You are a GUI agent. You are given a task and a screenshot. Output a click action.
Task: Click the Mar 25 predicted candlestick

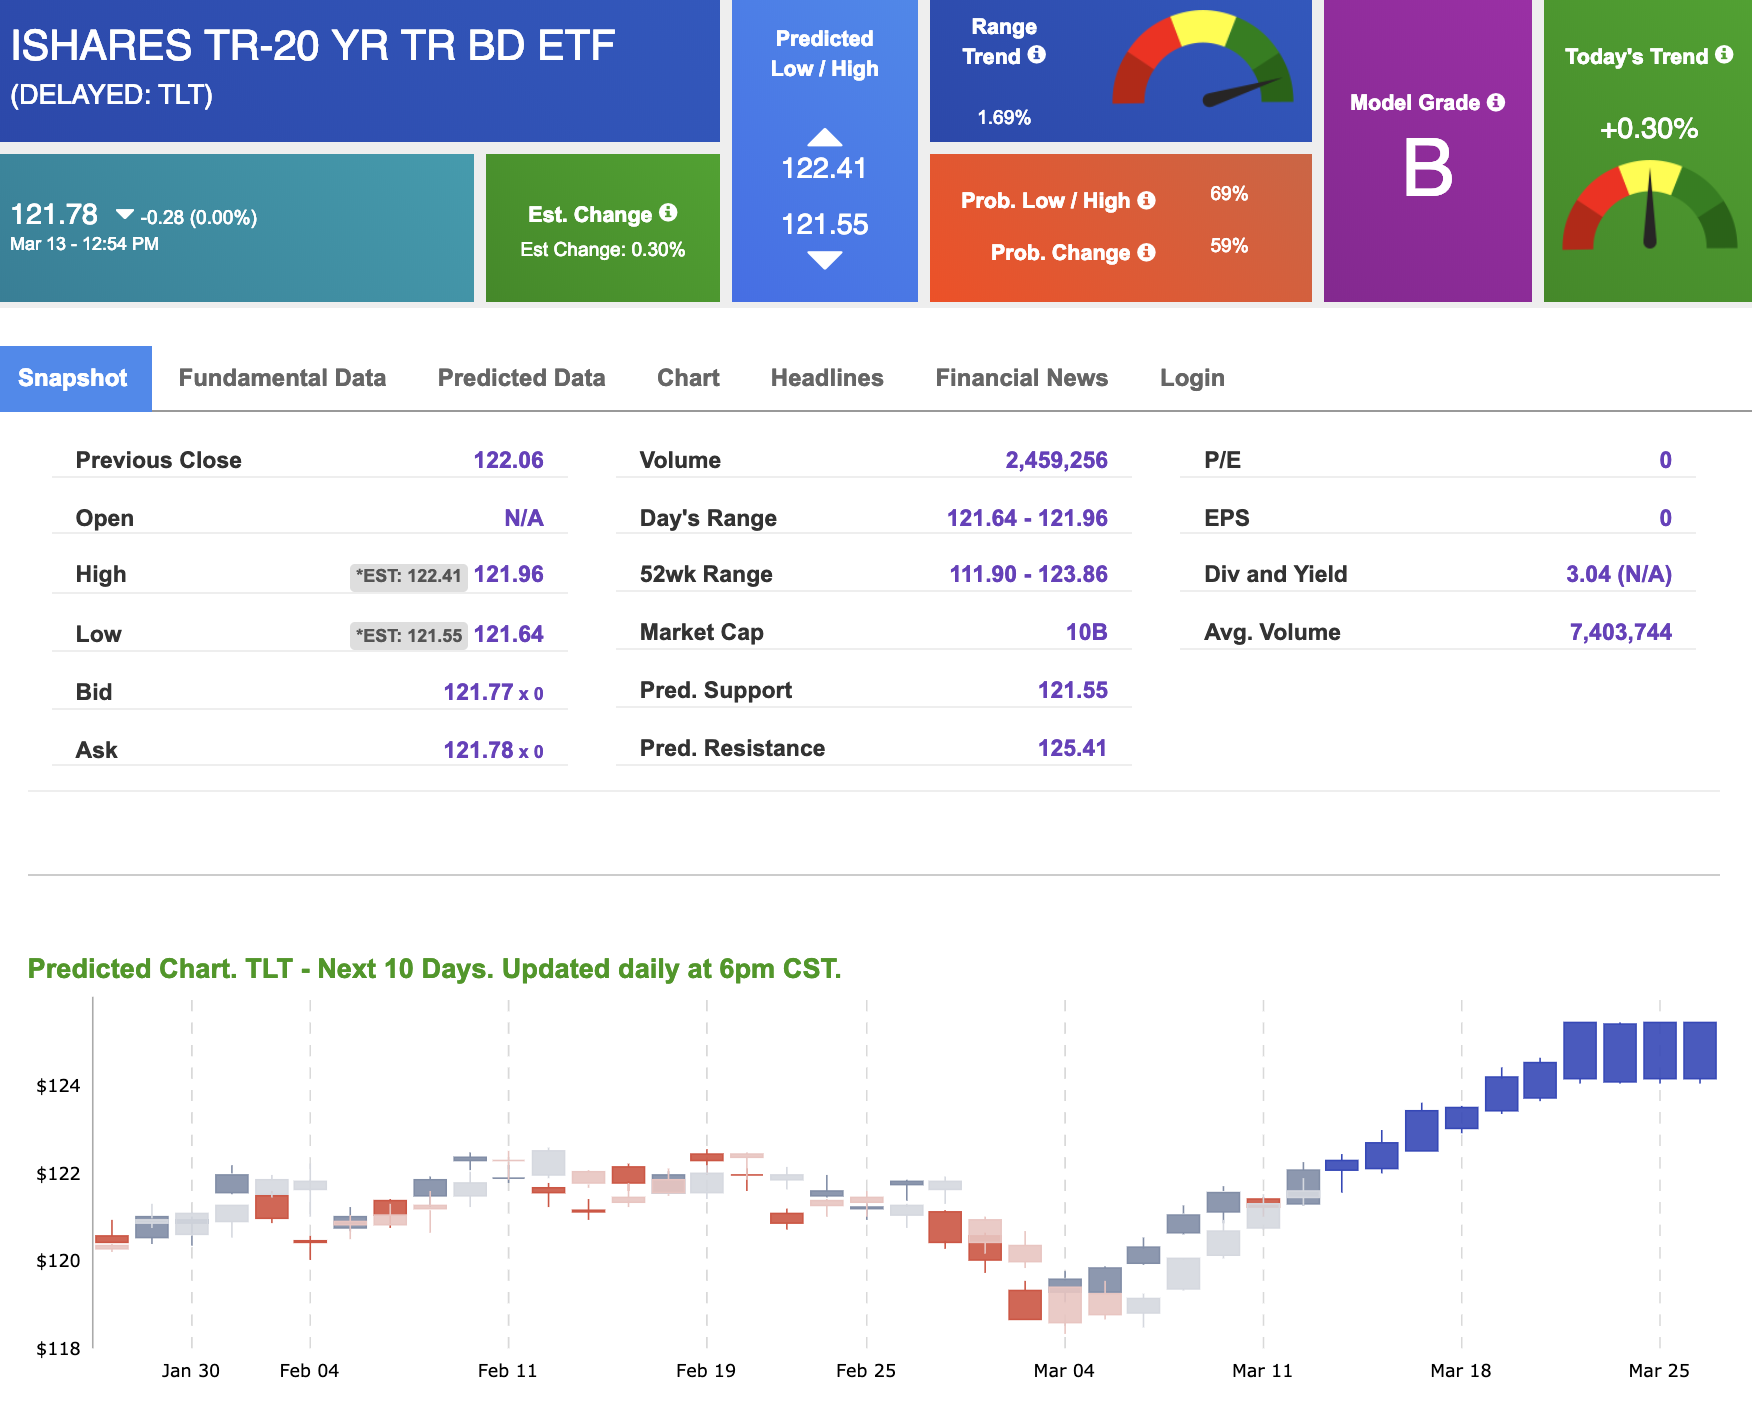[1659, 1051]
